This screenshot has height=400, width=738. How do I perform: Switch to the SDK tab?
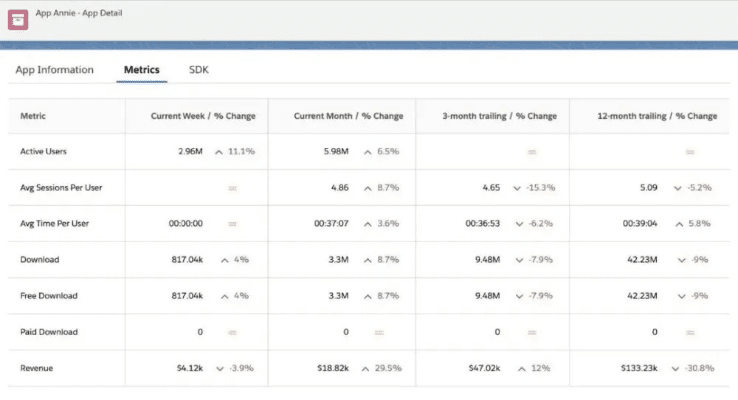point(199,70)
